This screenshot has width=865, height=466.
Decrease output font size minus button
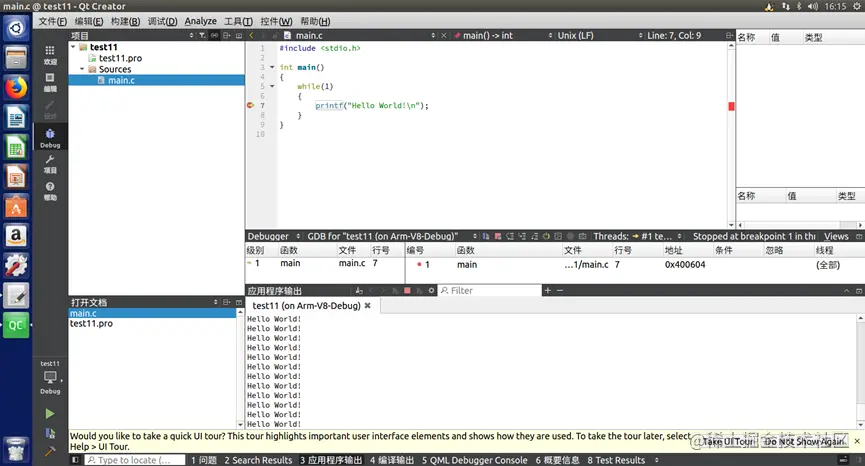click(560, 291)
